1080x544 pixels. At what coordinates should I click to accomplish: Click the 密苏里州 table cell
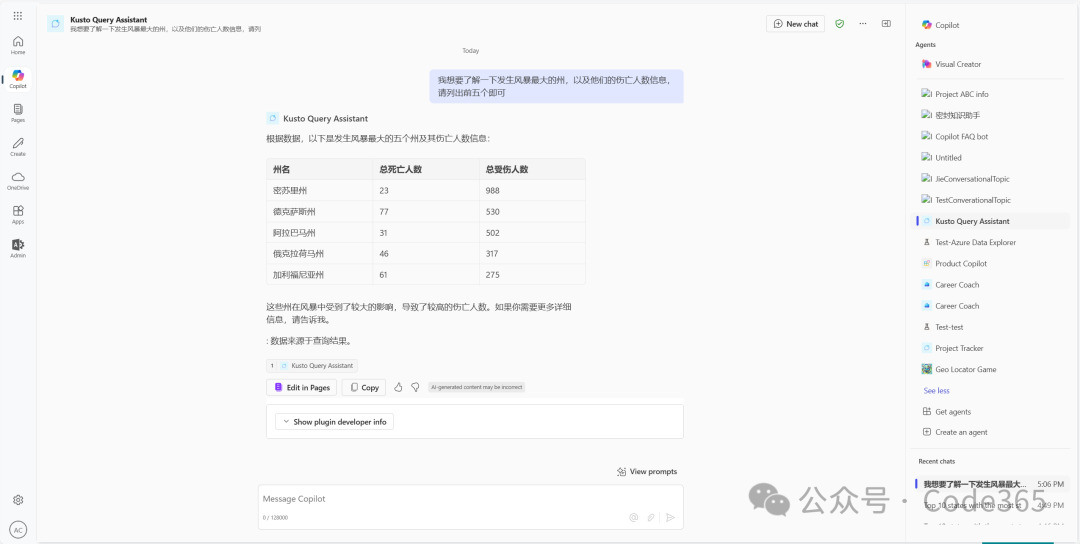[320, 191]
